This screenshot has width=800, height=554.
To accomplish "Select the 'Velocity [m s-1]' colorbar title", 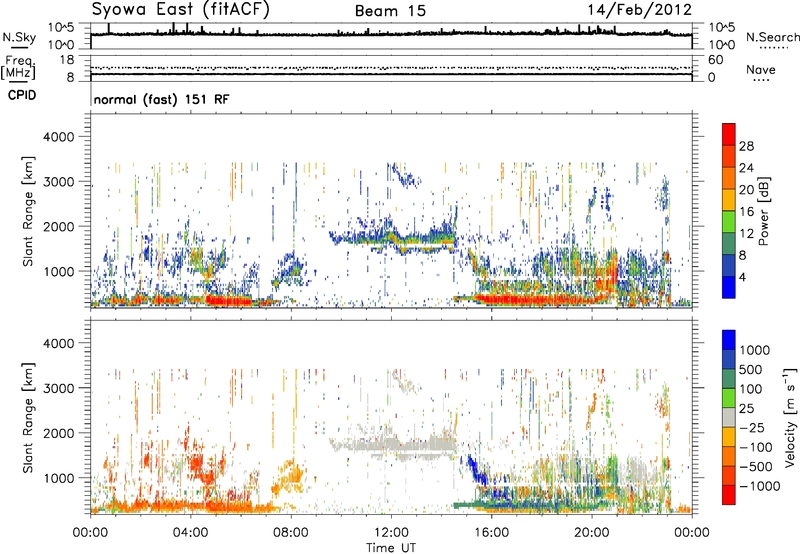I will click(790, 417).
